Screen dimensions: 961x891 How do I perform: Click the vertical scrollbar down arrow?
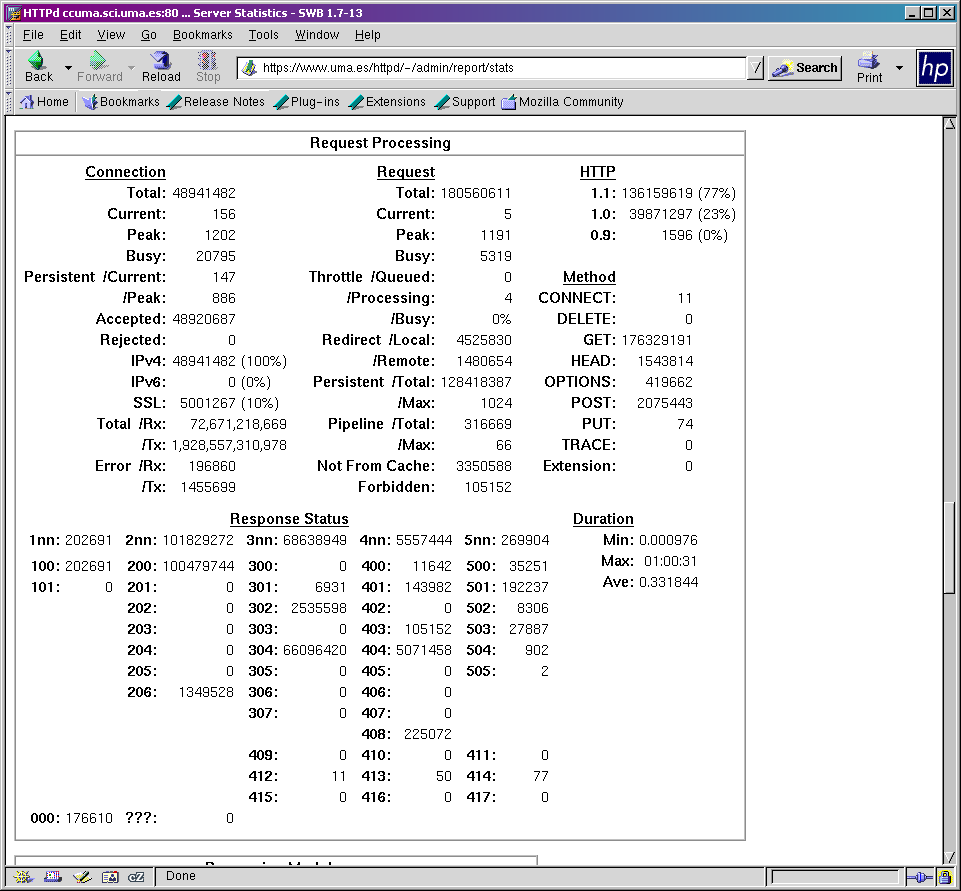coord(949,857)
